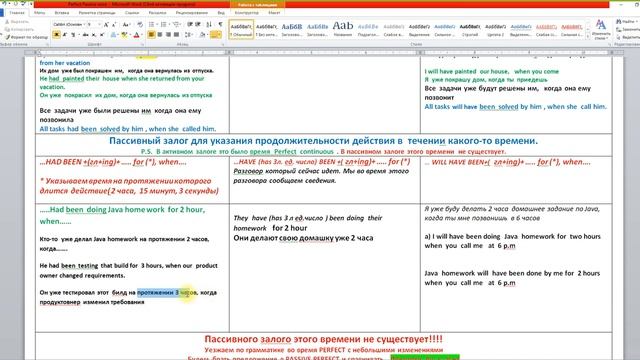Clear all formatting eraser icon
This screenshot has width=640, height=360.
[140, 25]
